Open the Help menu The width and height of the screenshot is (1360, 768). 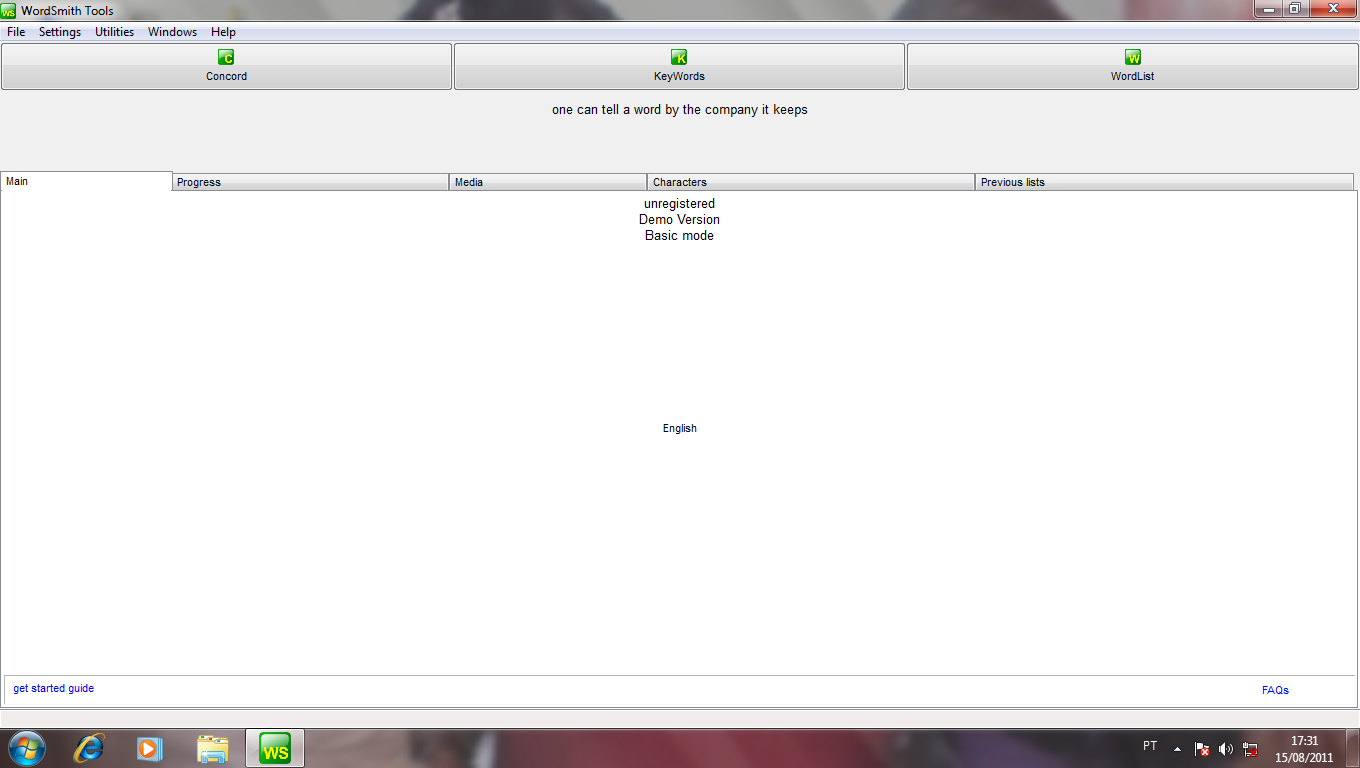tap(223, 32)
